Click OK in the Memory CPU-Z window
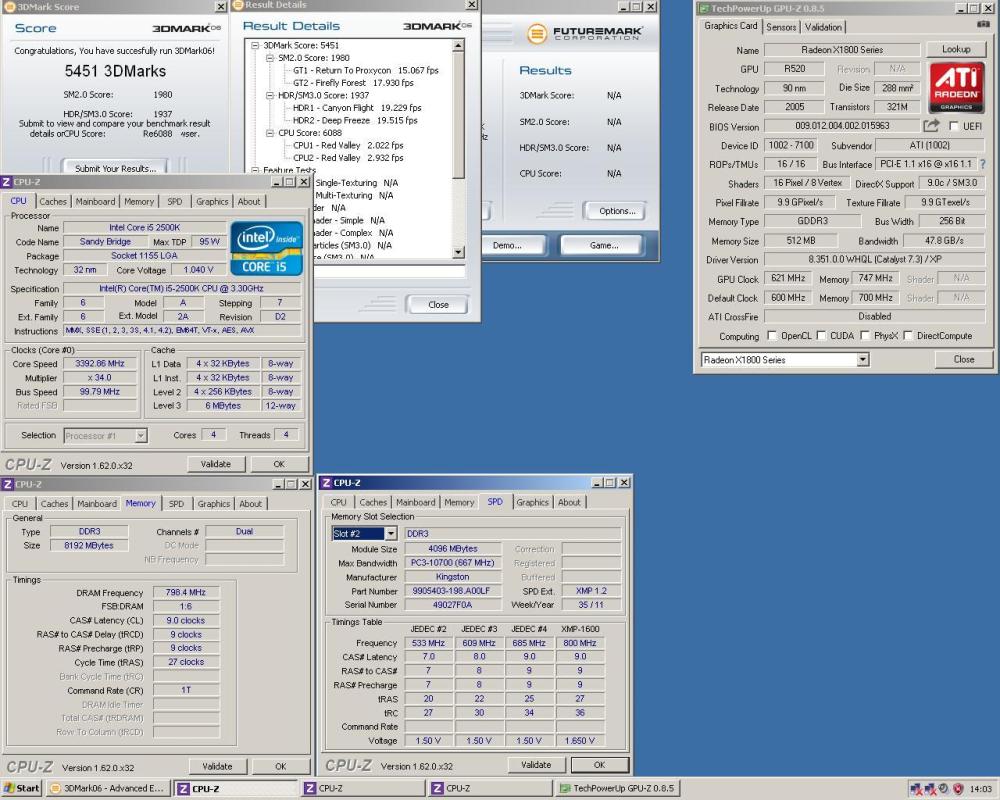The width and height of the screenshot is (1000, 800). [281, 766]
